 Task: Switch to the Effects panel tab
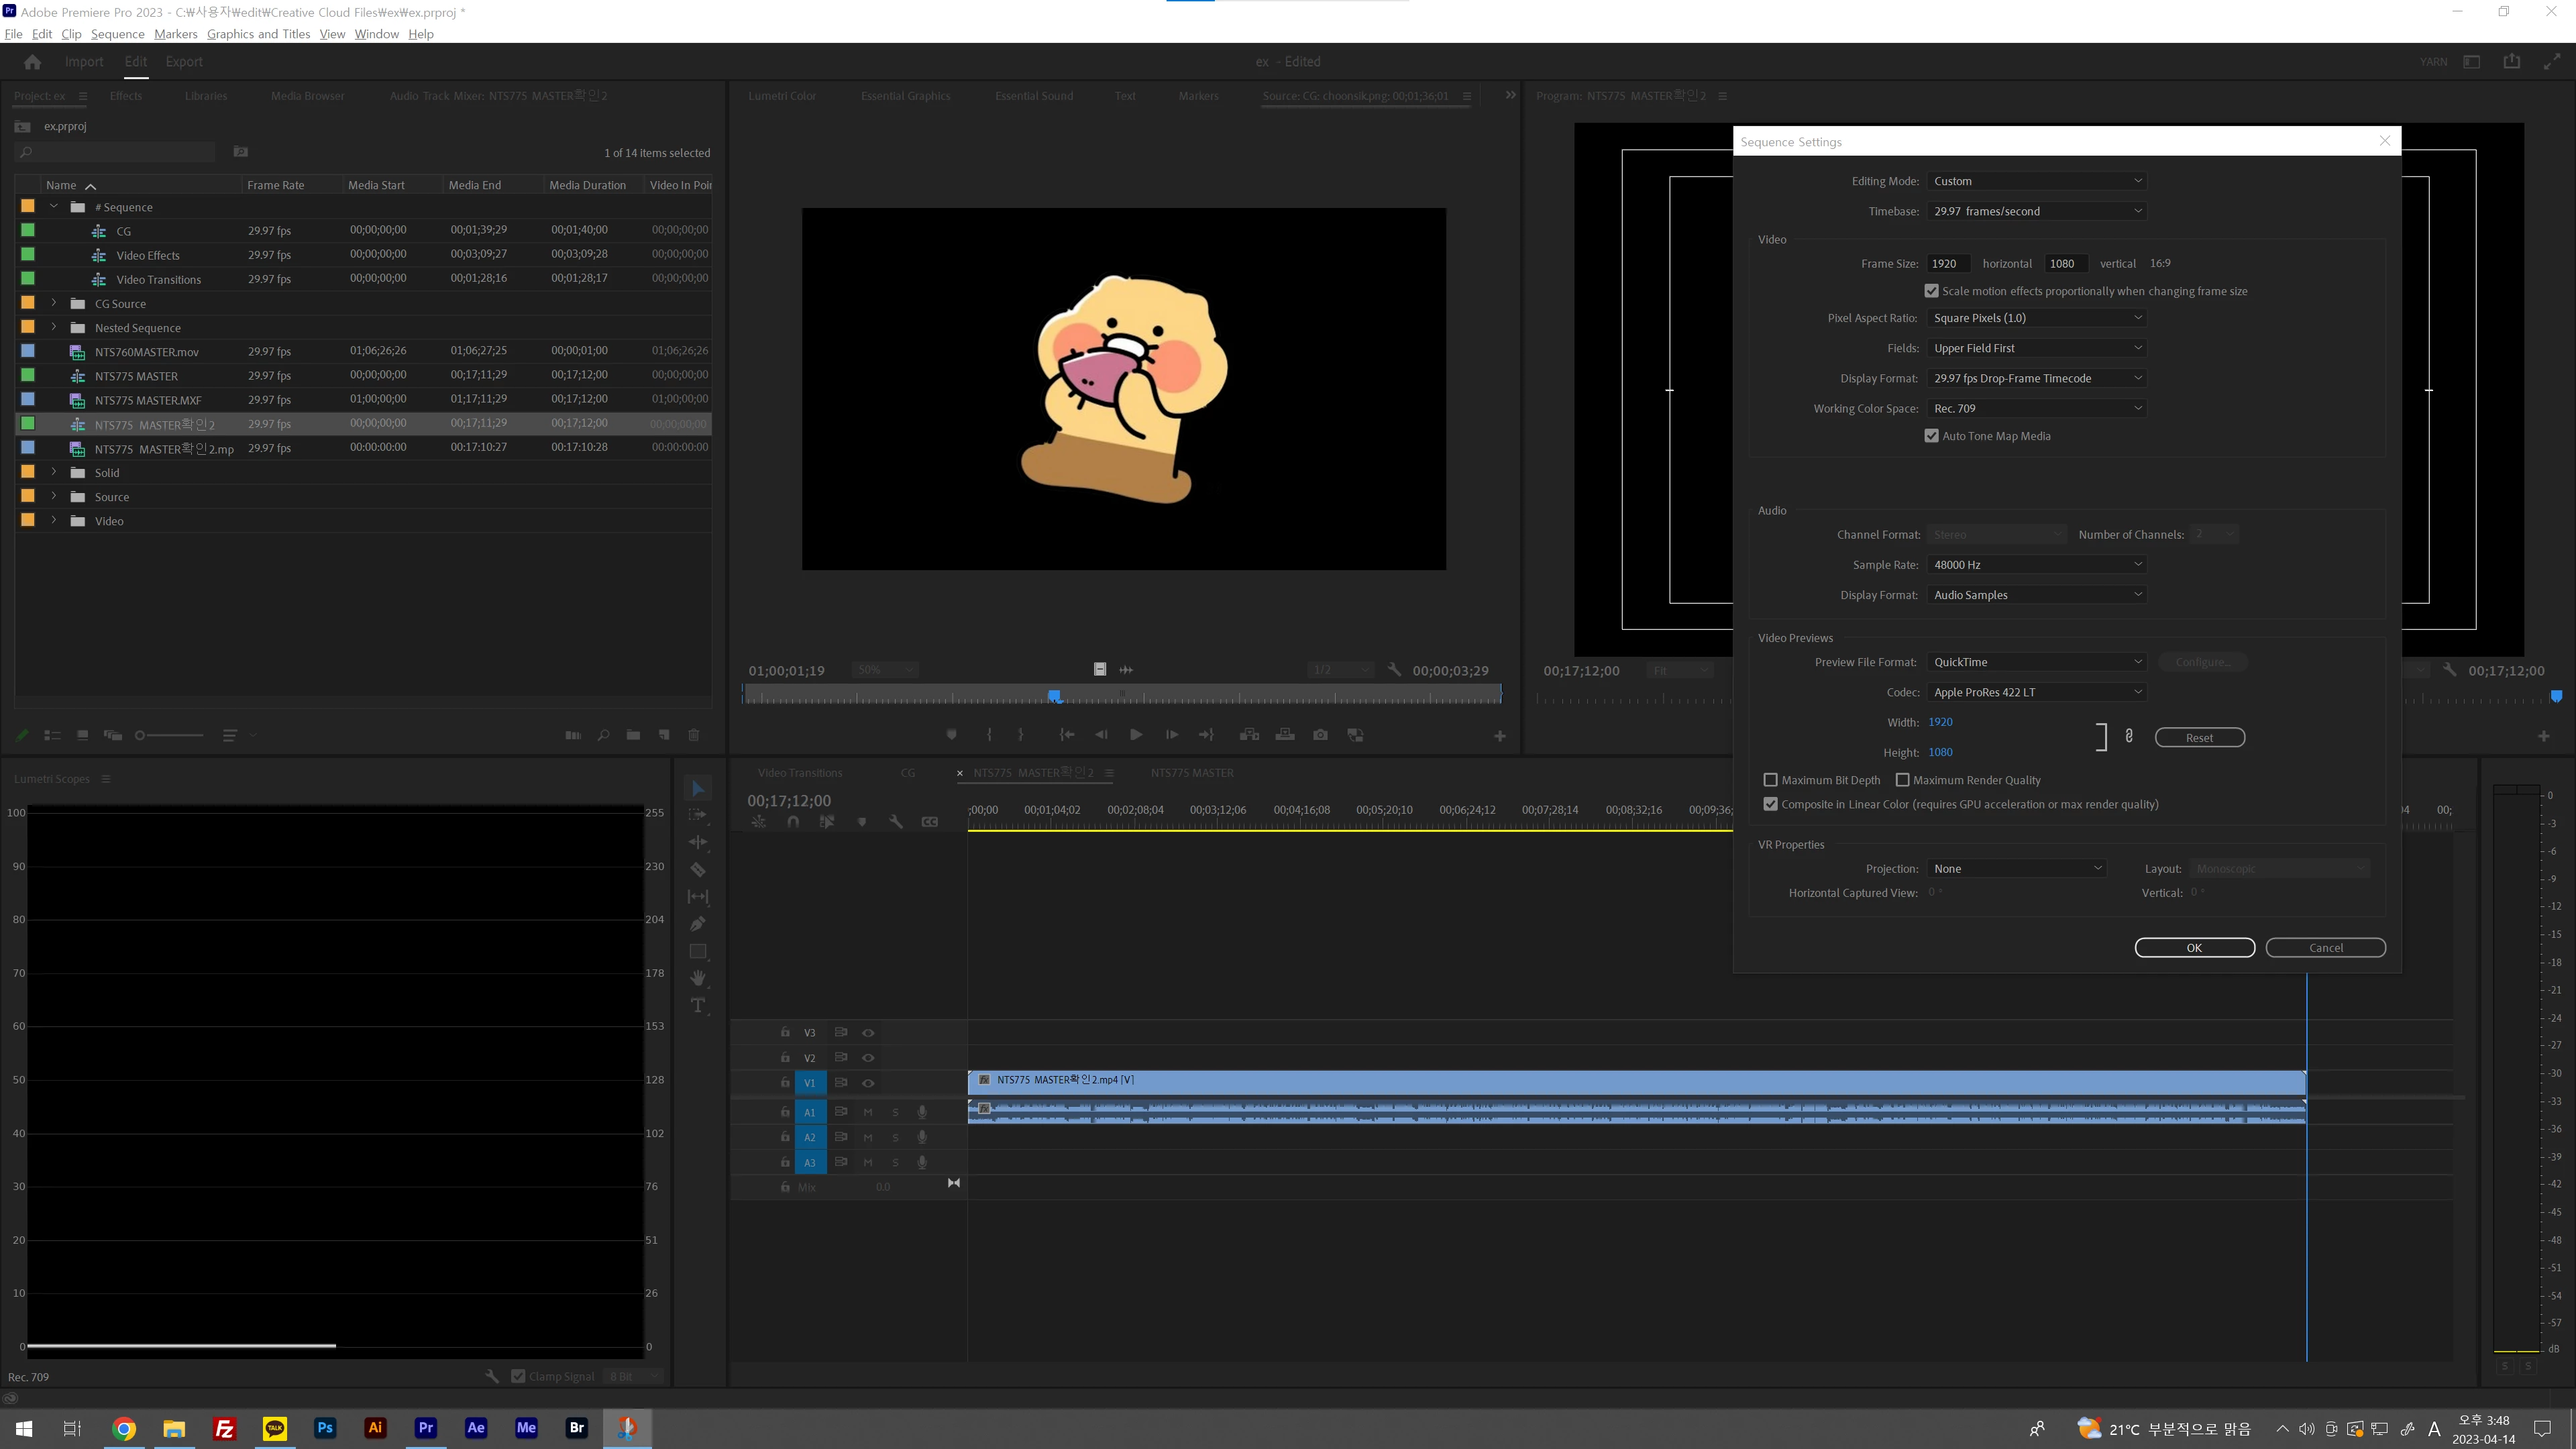click(x=126, y=96)
